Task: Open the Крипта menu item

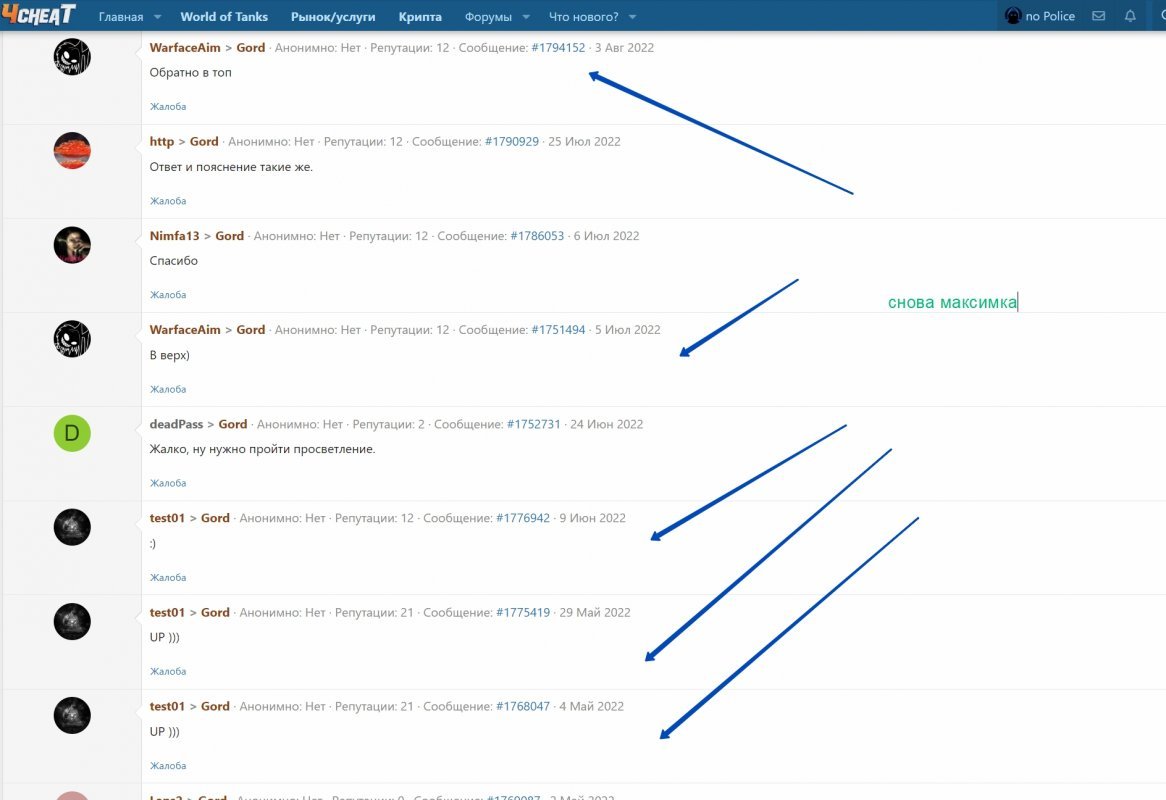Action: tap(420, 17)
